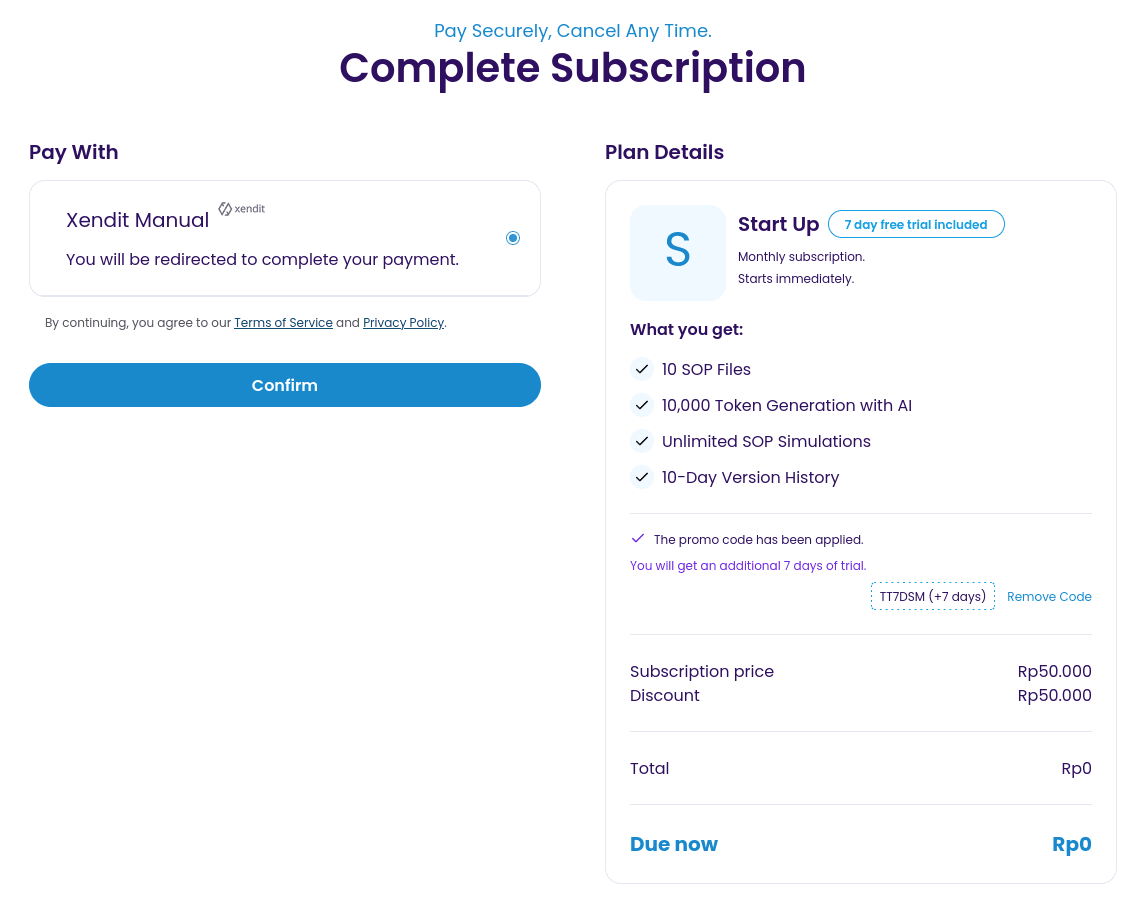
Task: Click the Start Up plan name
Action: 778,225
